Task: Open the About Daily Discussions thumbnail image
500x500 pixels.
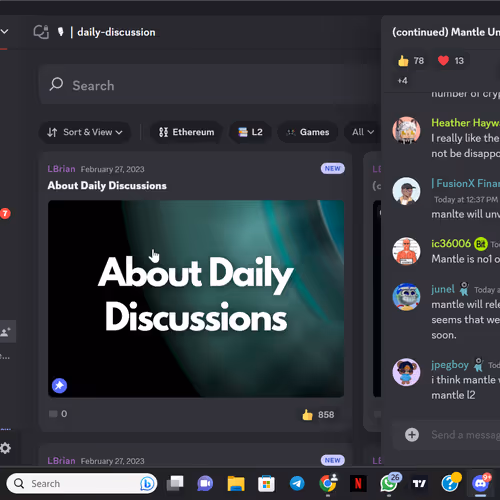Action: pos(196,299)
